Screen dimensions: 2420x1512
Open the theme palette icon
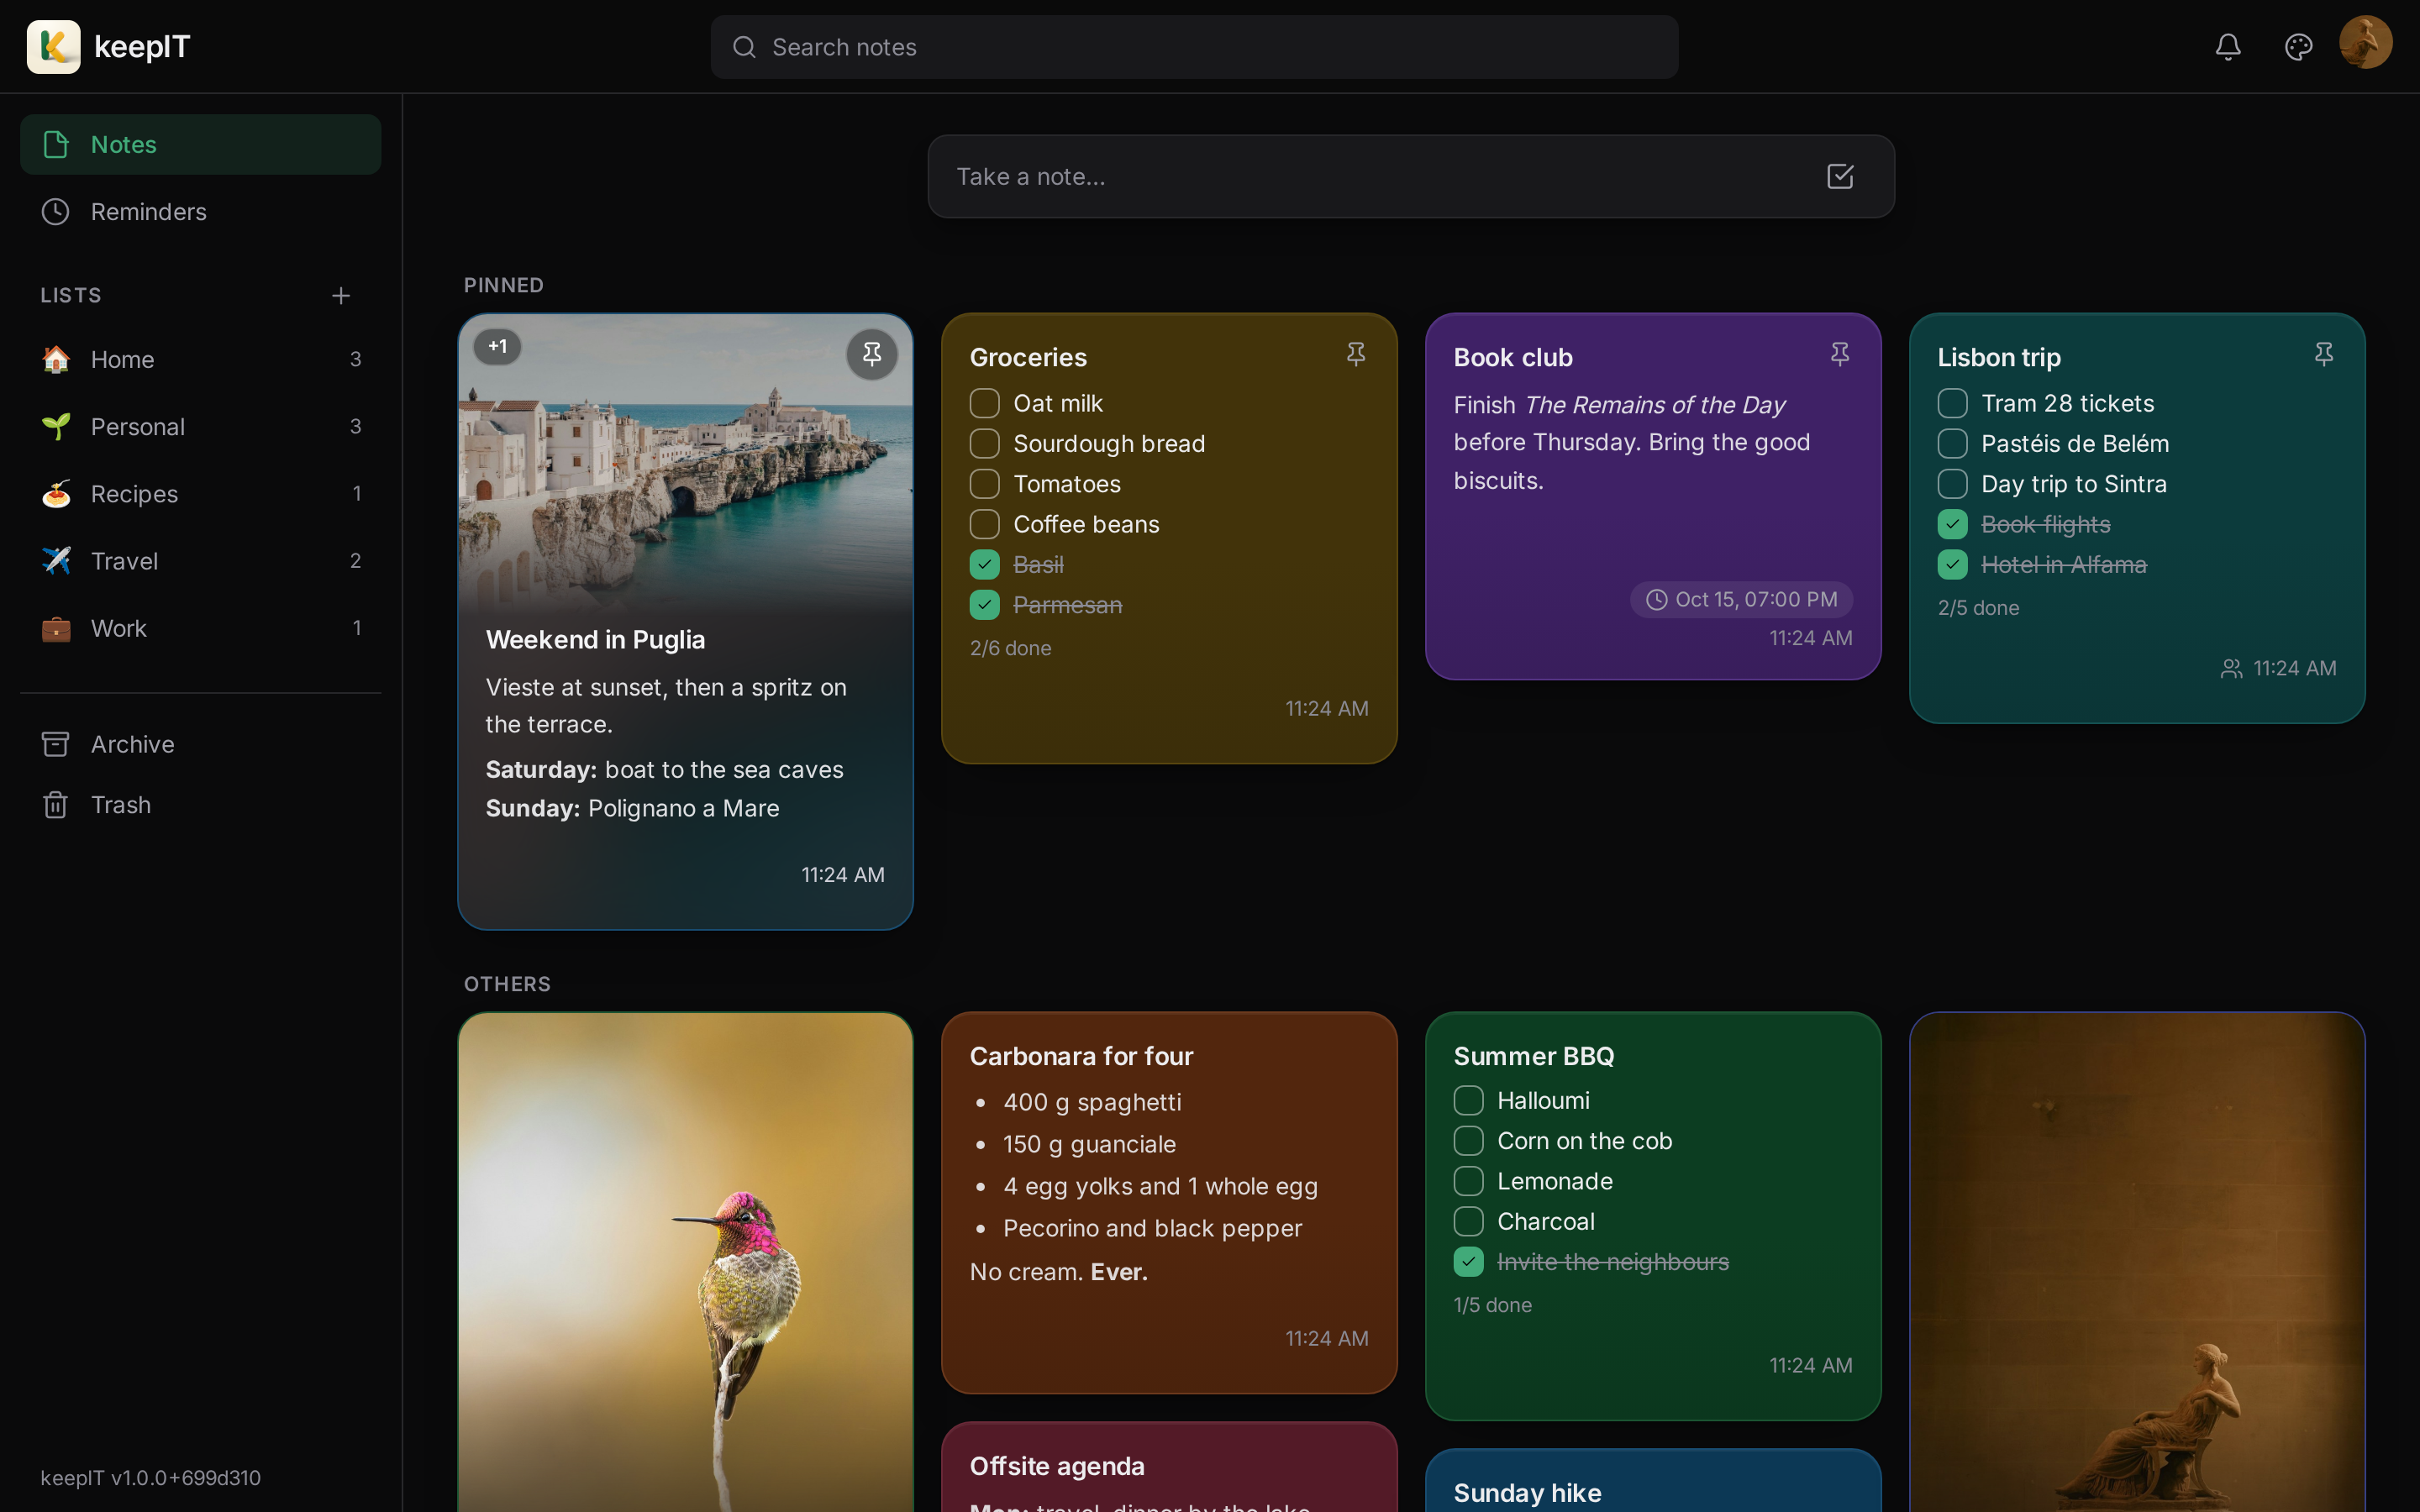[x=2298, y=47]
